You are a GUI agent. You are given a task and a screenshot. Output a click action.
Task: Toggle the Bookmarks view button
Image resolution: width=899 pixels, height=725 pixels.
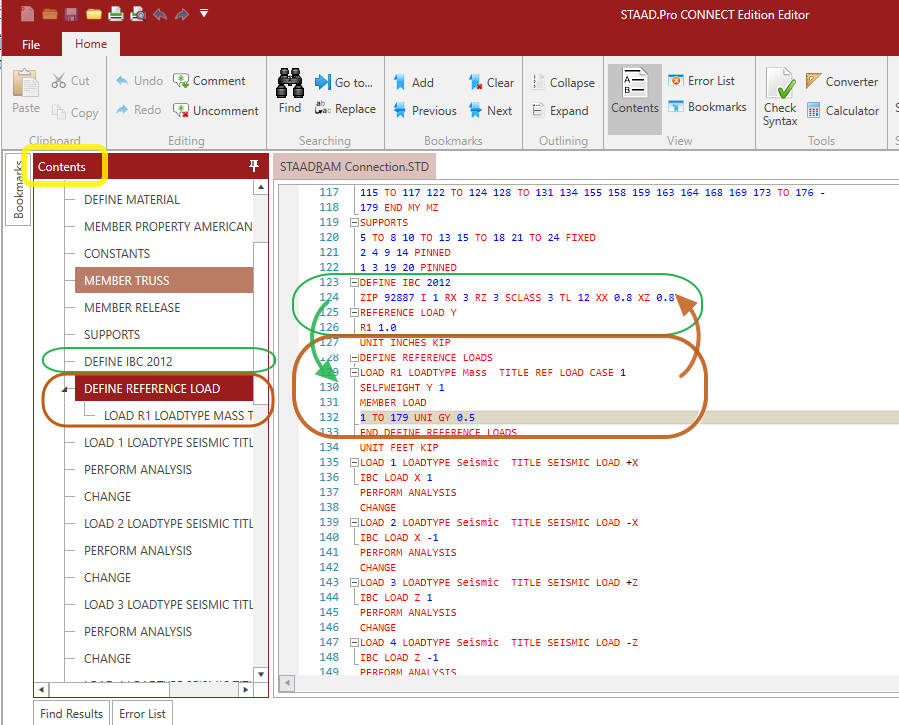706,107
